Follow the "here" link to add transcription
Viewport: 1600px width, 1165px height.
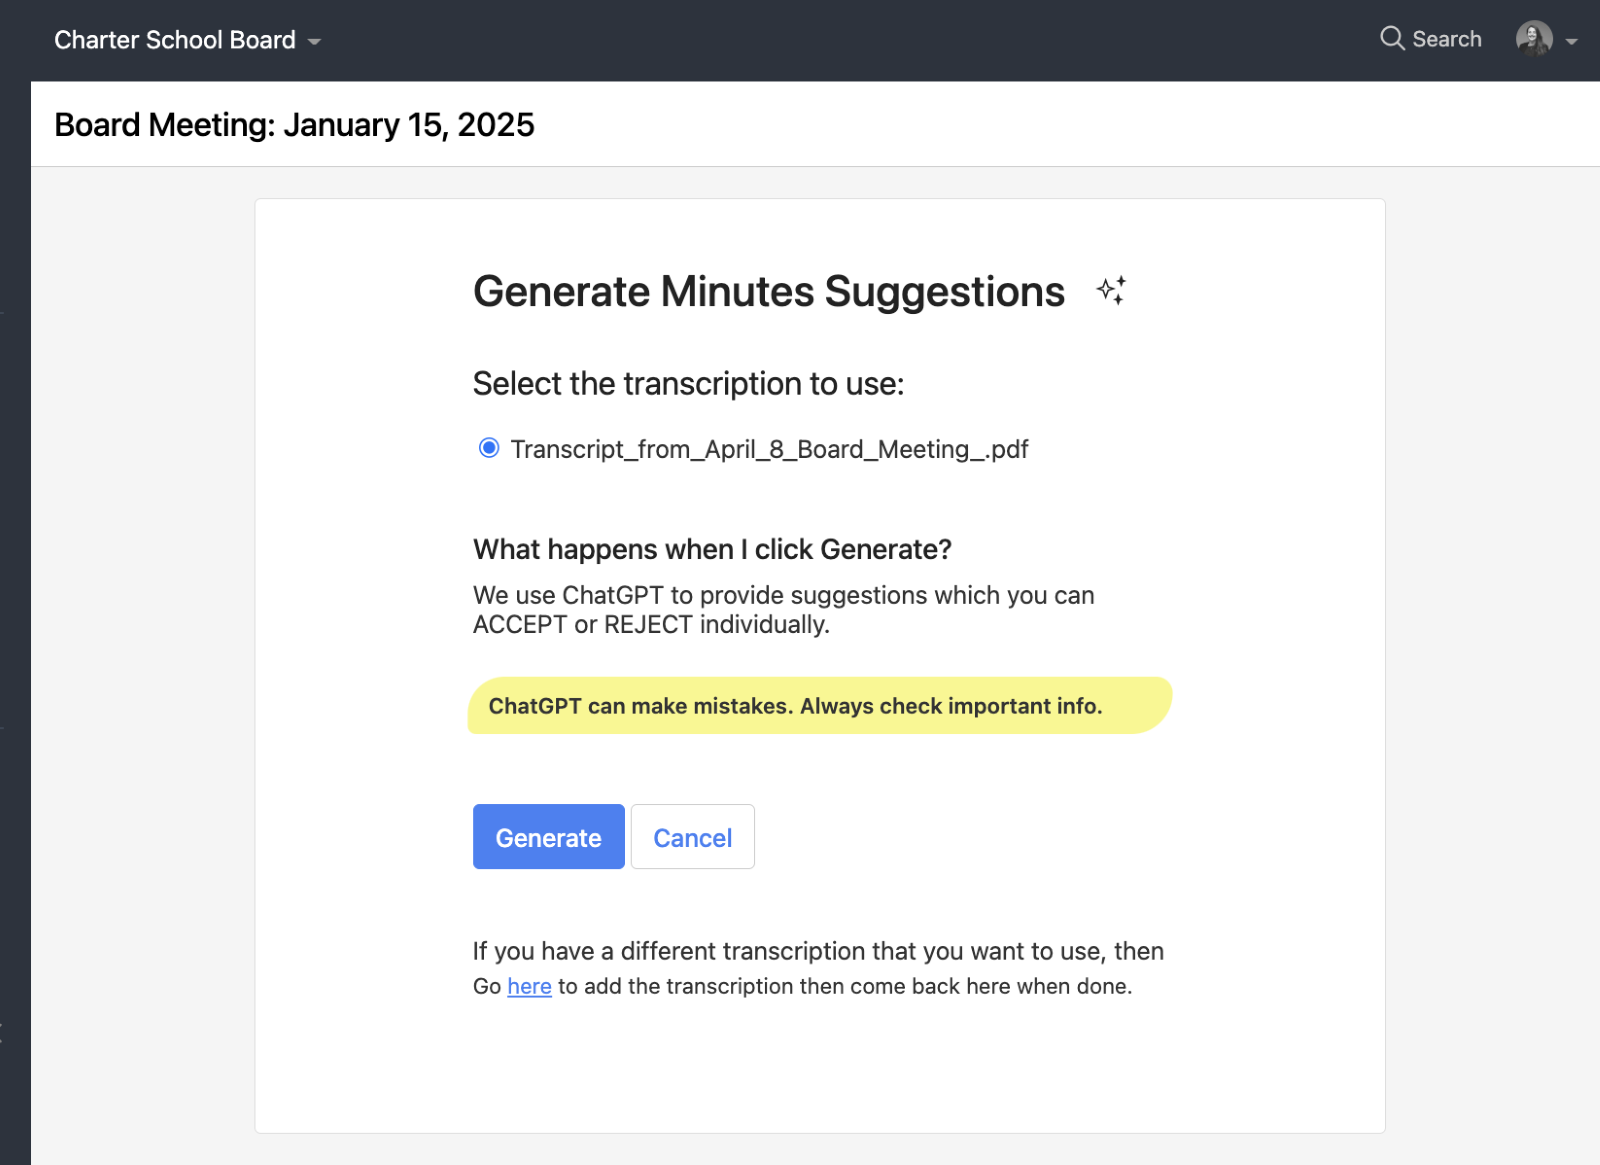click(x=529, y=986)
